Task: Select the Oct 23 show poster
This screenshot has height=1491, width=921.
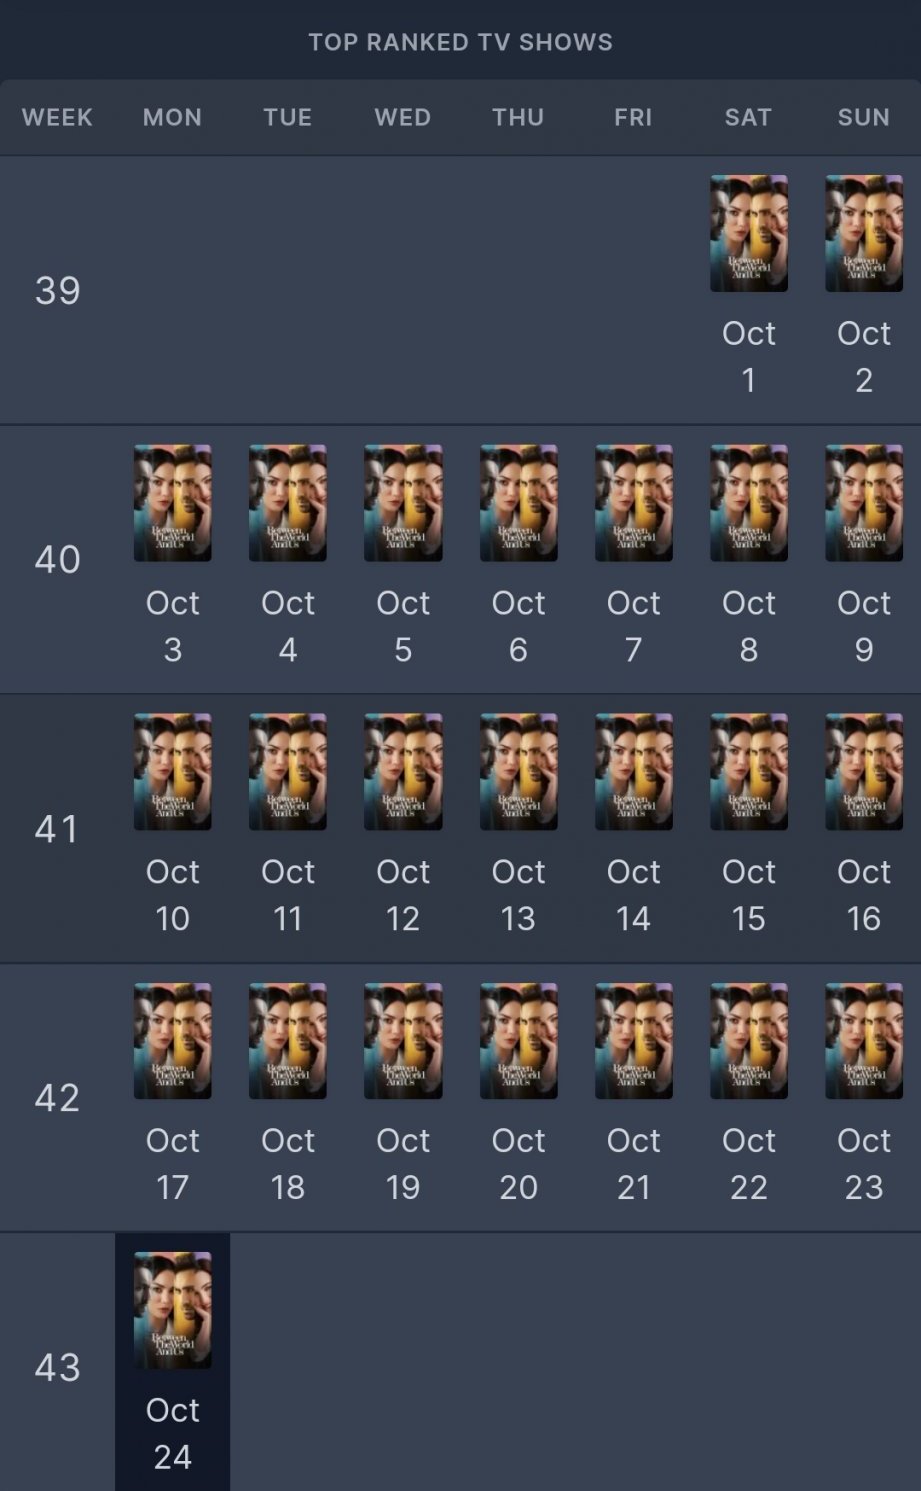Action: point(863,1041)
